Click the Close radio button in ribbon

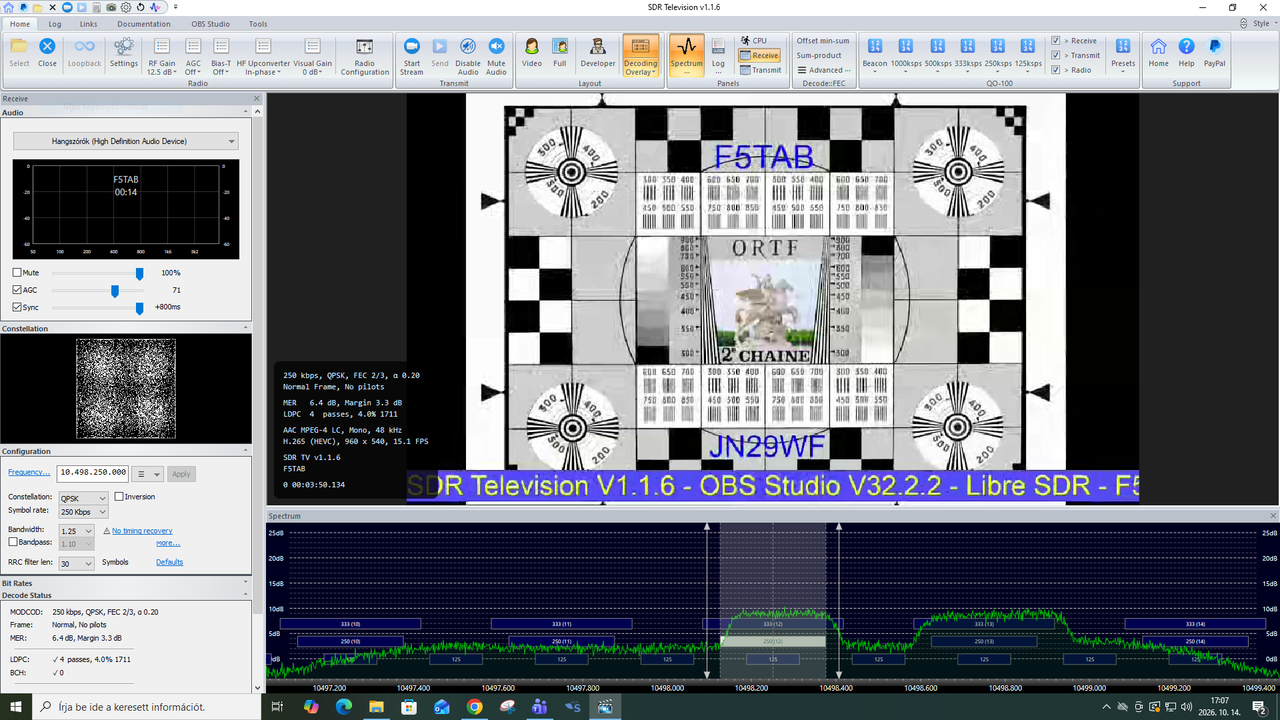(x=47, y=52)
